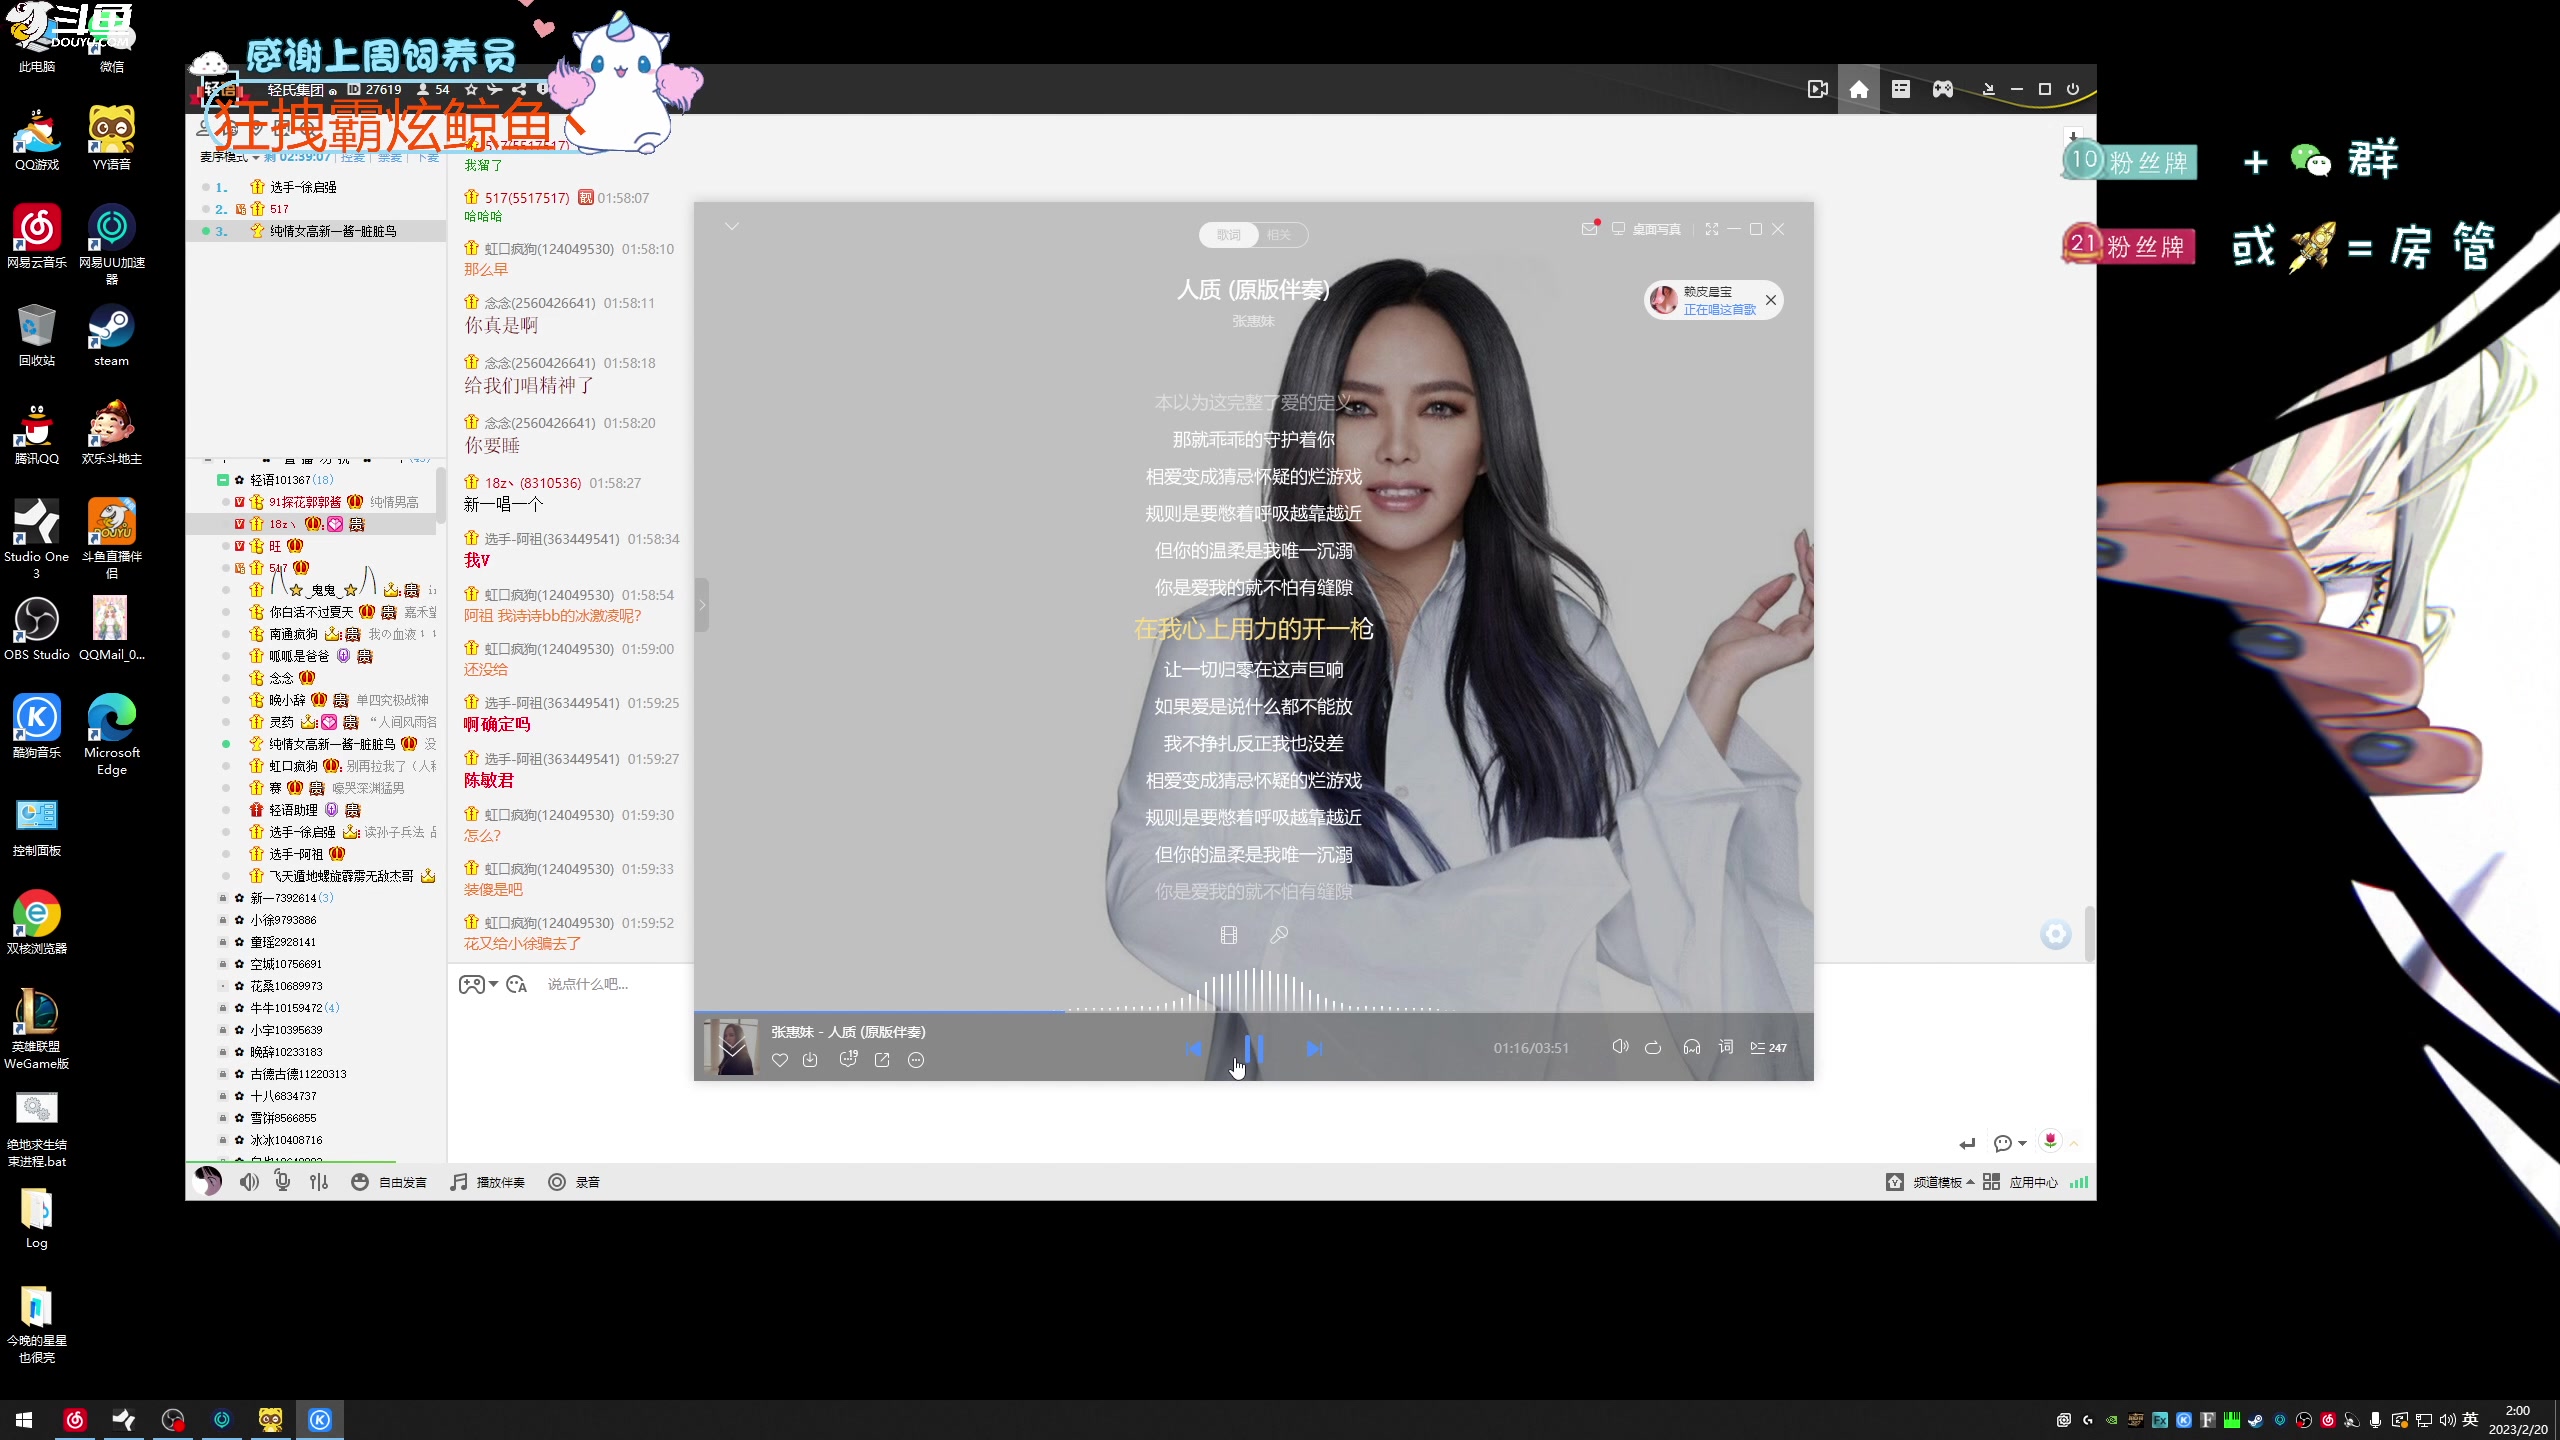This screenshot has height=1440, width=2560.
Task: Click the 在我心上用力的开一枪 lyric line
Action: point(1254,629)
